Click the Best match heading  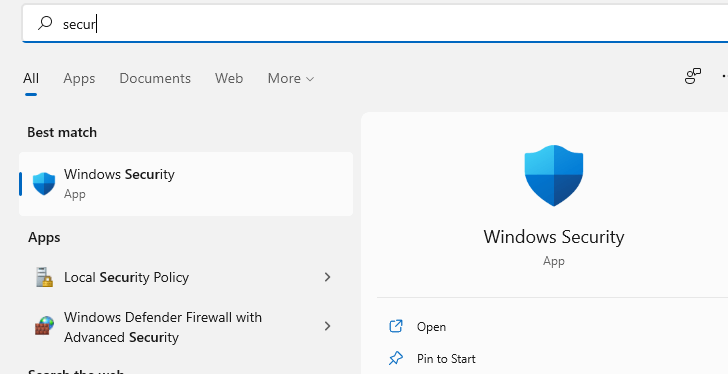click(62, 132)
